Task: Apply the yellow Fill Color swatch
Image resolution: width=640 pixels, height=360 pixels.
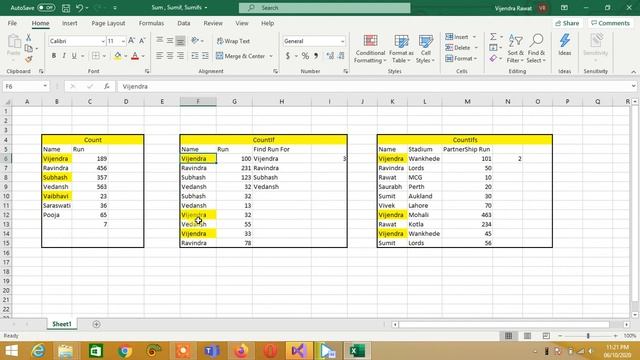Action: point(118,56)
